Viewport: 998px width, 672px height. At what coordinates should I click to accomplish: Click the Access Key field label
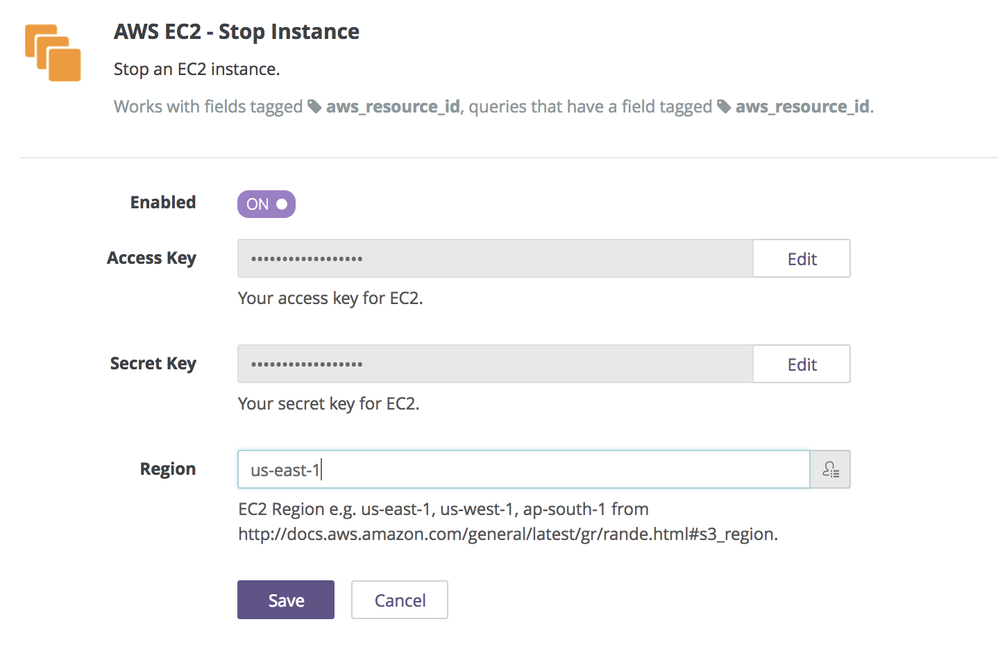tap(151, 258)
